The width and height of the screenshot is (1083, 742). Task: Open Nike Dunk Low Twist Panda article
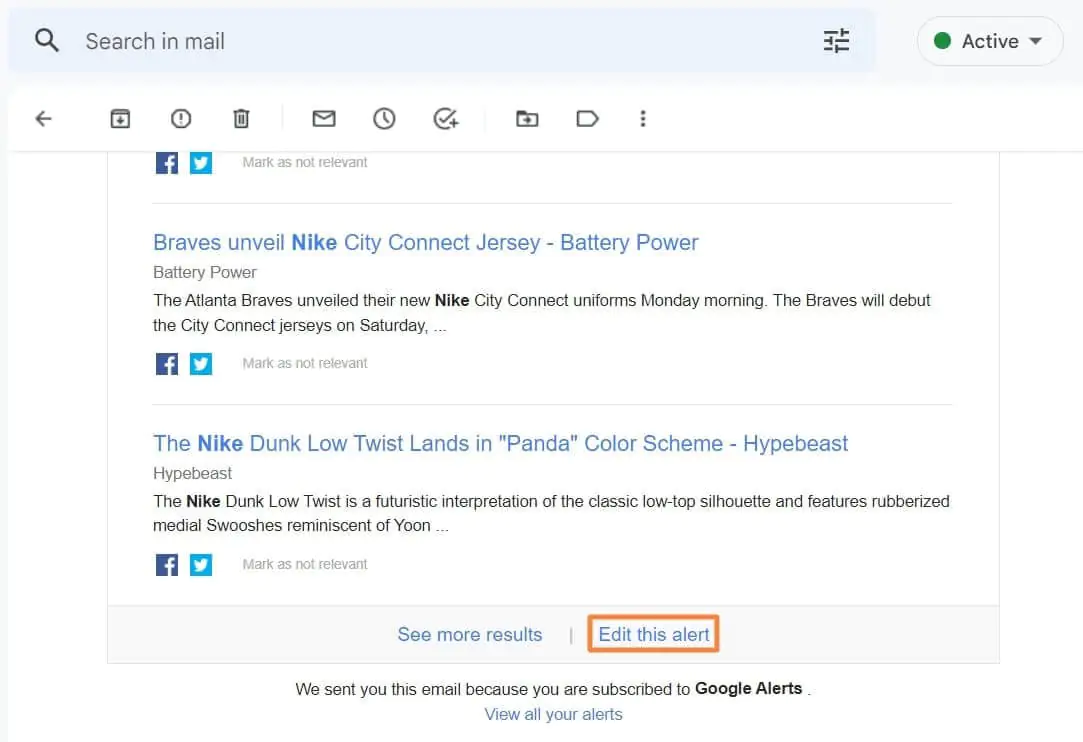(500, 444)
